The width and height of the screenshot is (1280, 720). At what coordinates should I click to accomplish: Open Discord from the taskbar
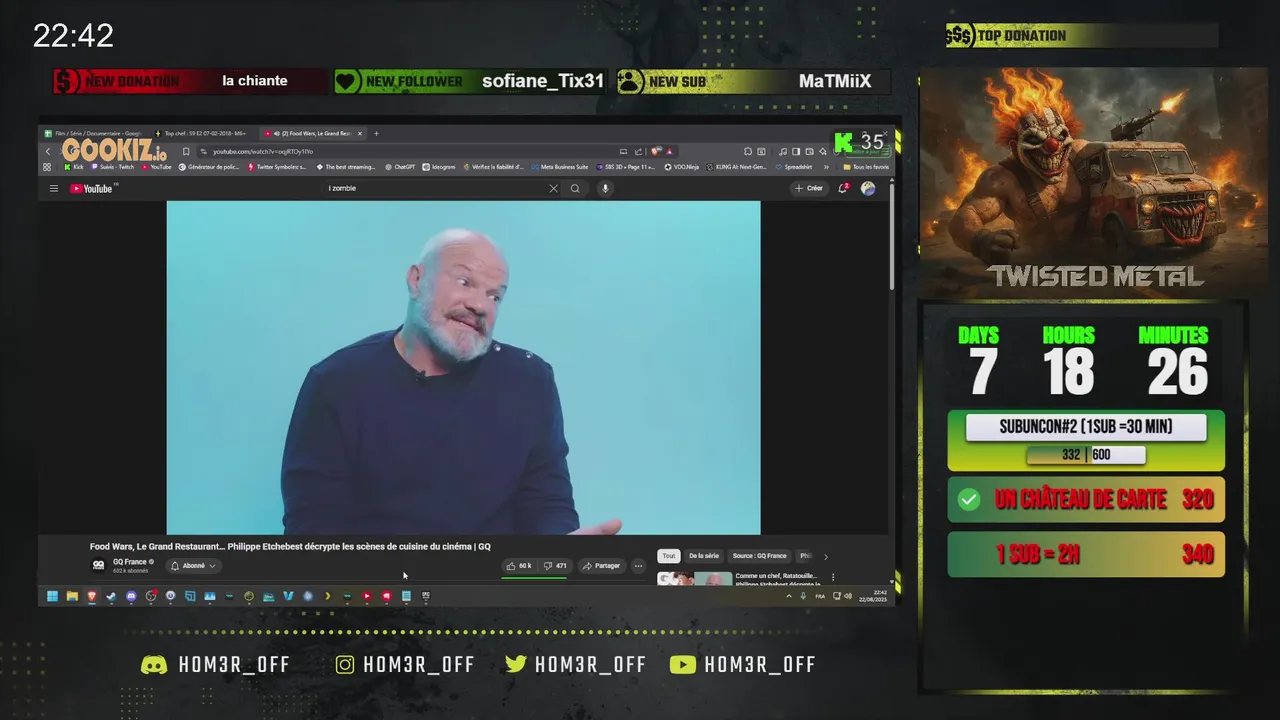pos(131,596)
